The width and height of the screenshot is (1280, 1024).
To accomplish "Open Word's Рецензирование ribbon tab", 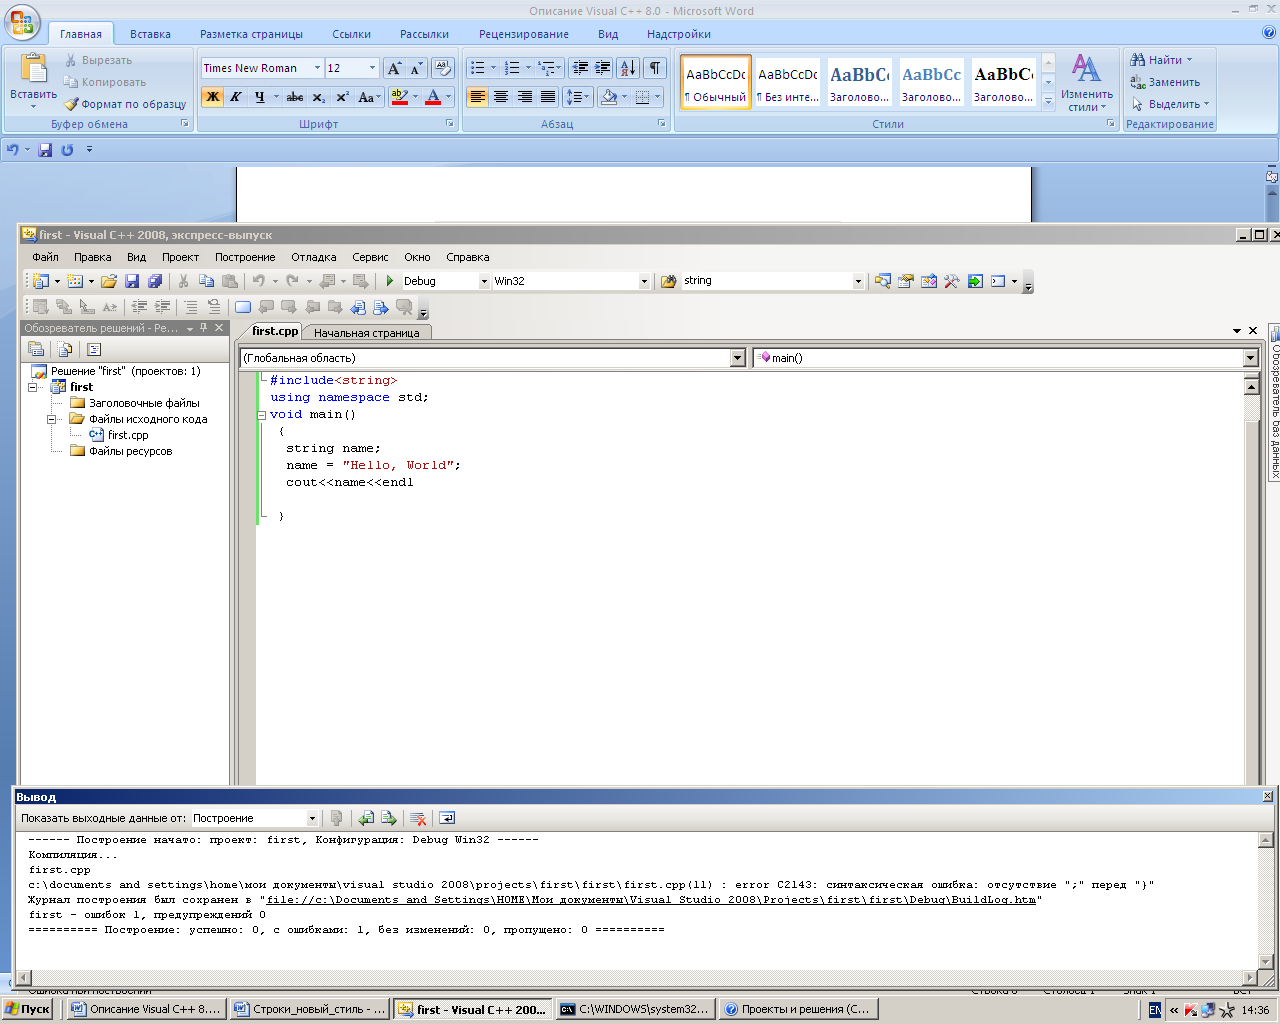I will pyautogui.click(x=524, y=34).
